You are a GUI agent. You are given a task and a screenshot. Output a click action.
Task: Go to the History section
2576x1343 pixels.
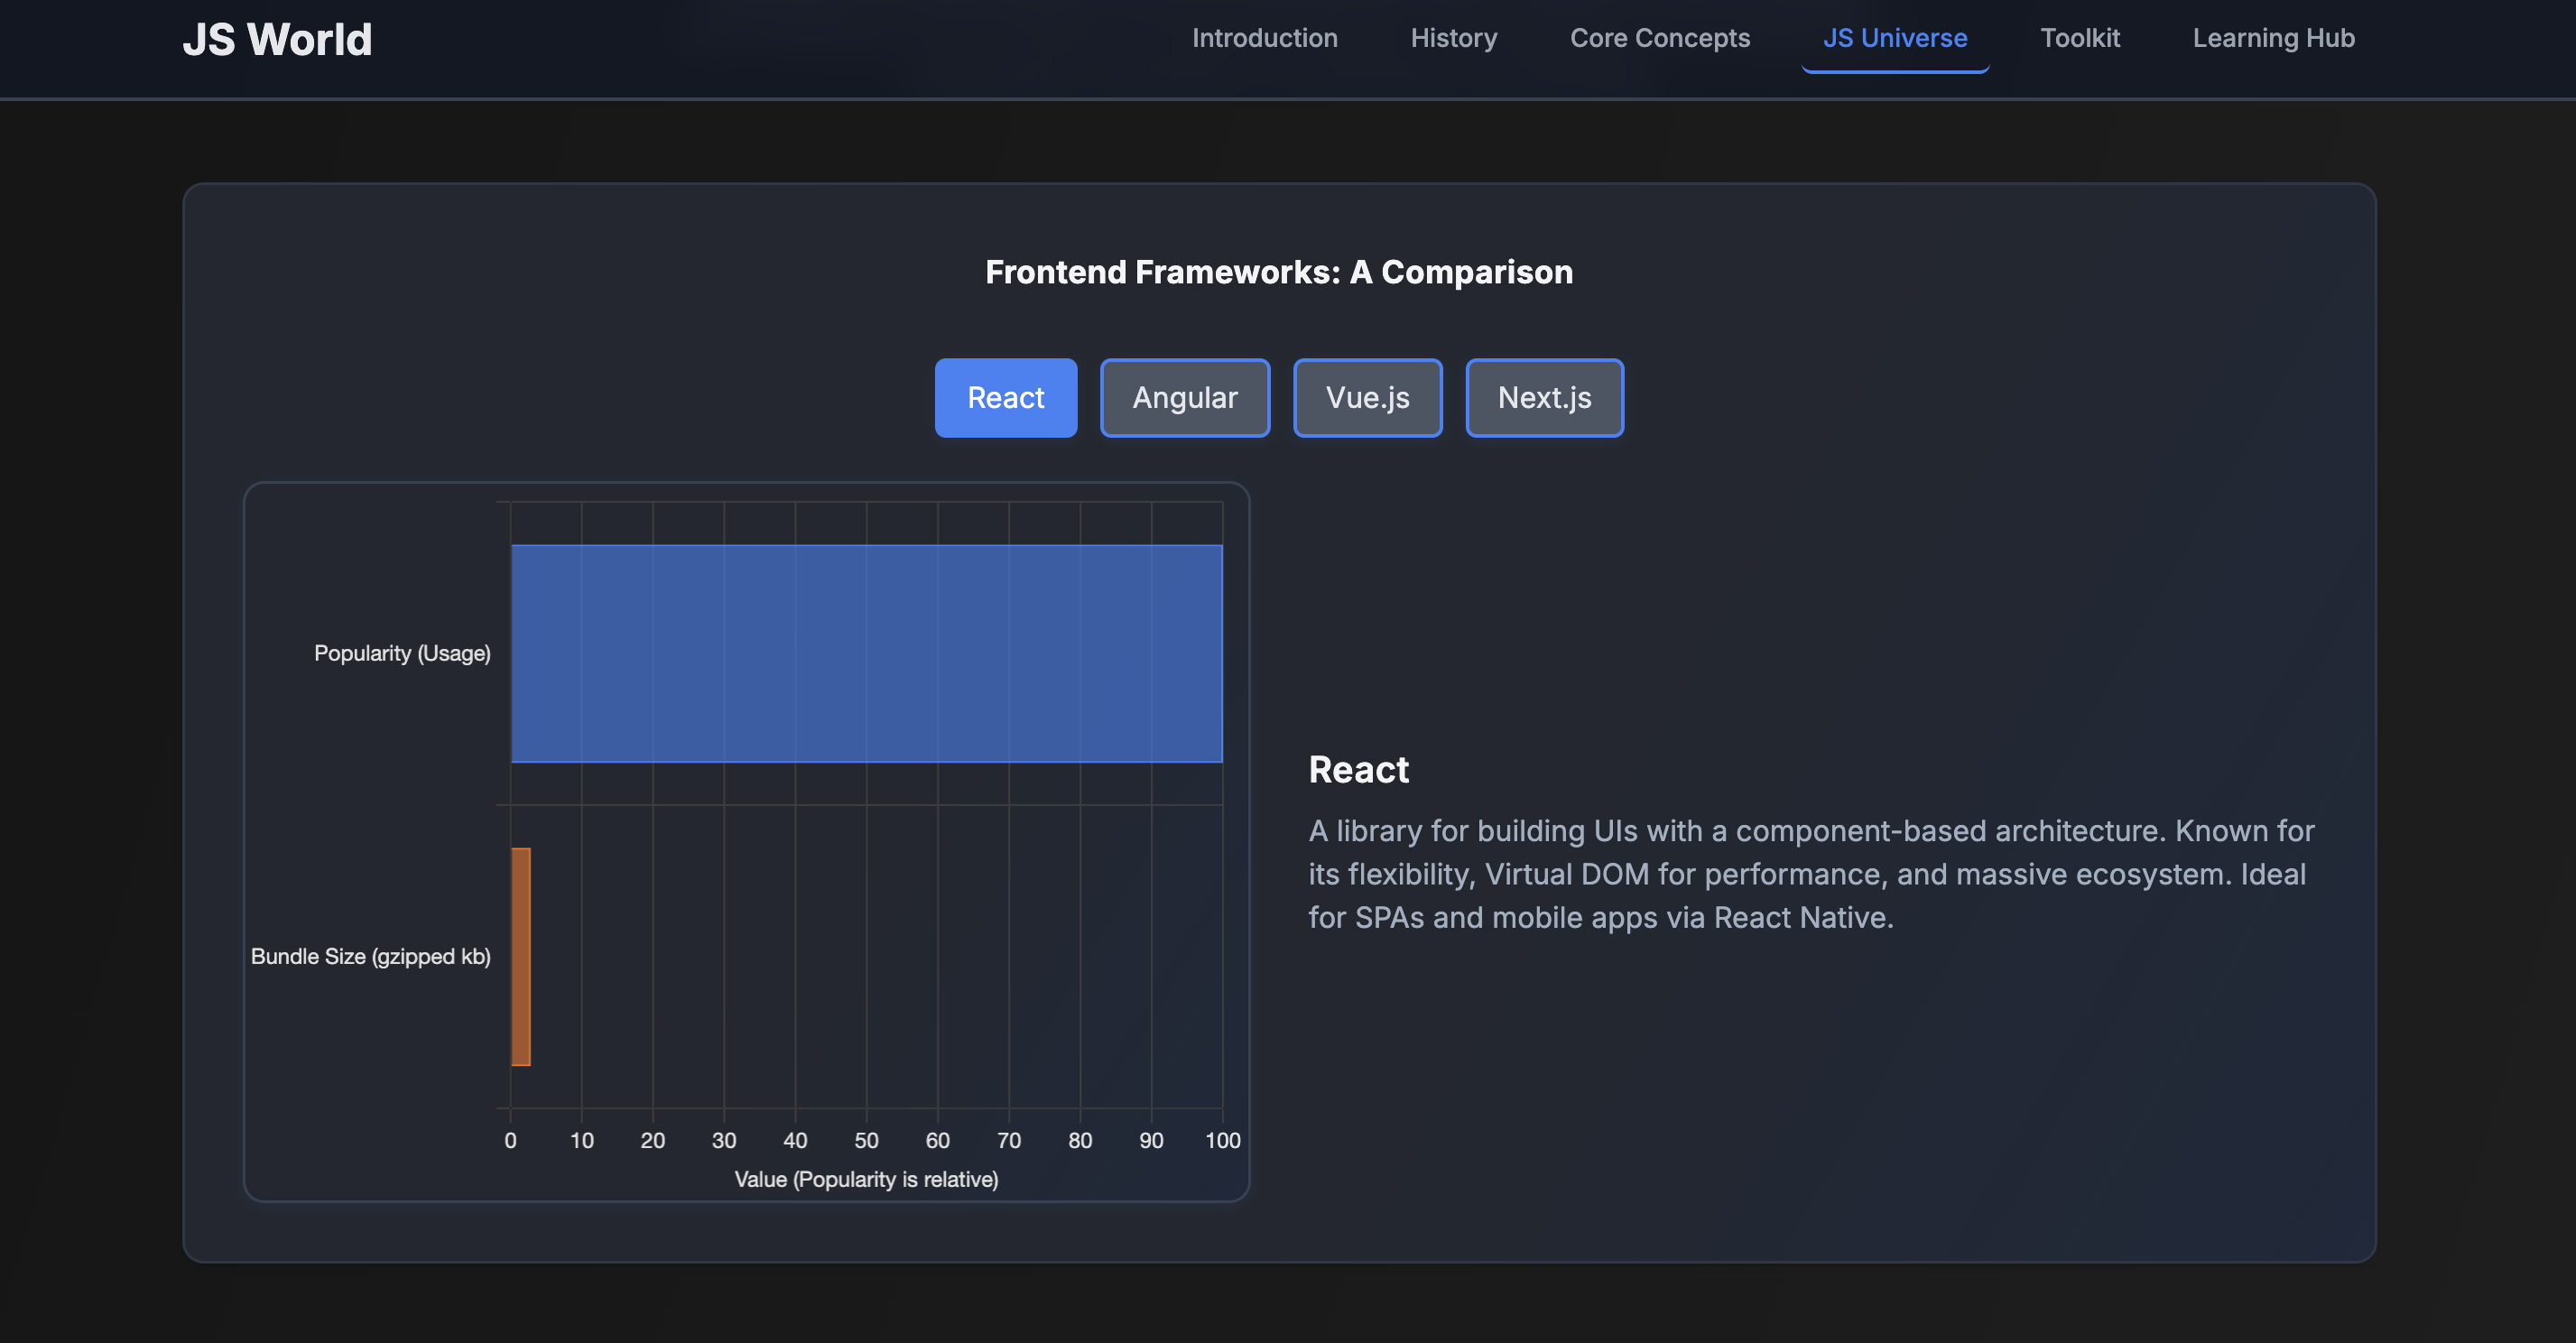coord(1453,38)
